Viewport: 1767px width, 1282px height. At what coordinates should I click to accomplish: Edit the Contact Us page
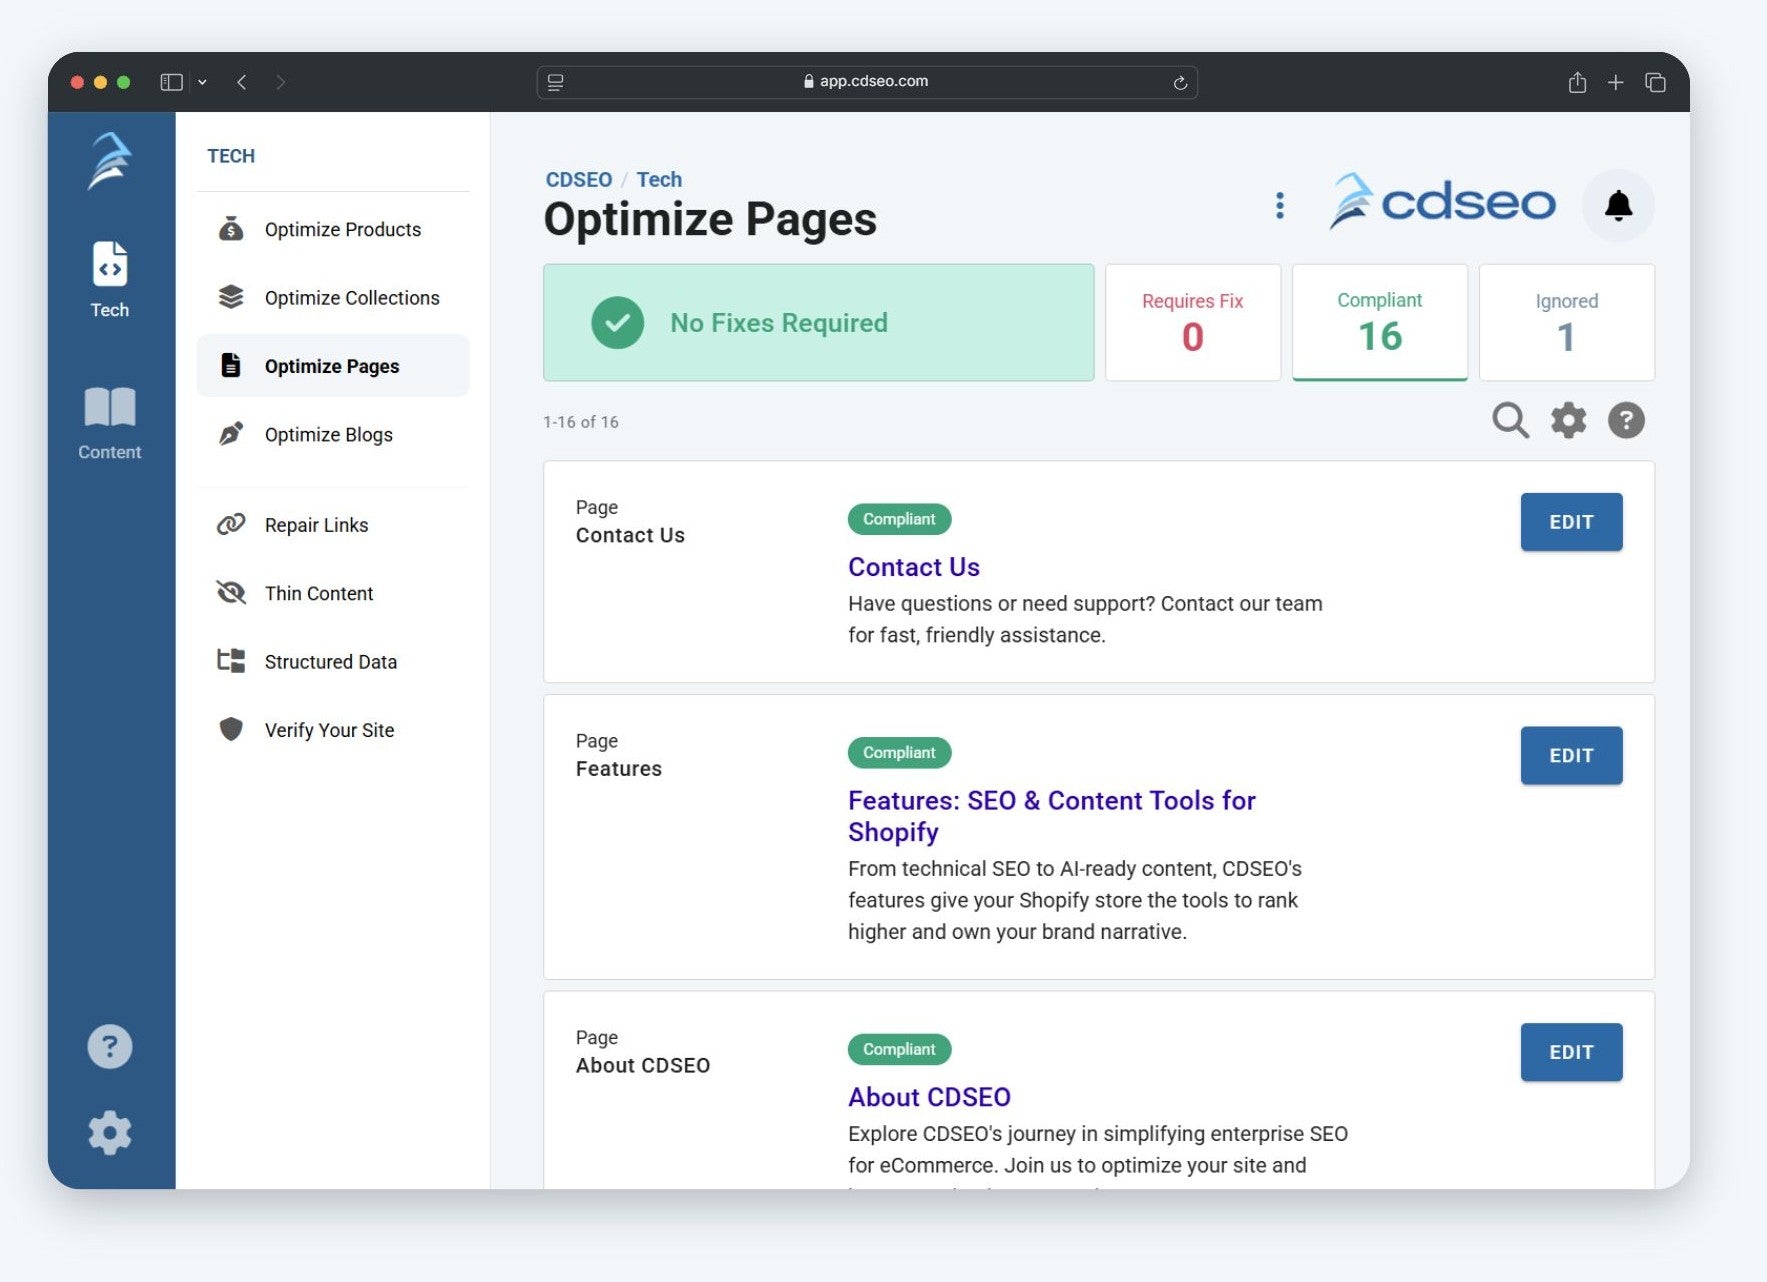pos(1570,522)
